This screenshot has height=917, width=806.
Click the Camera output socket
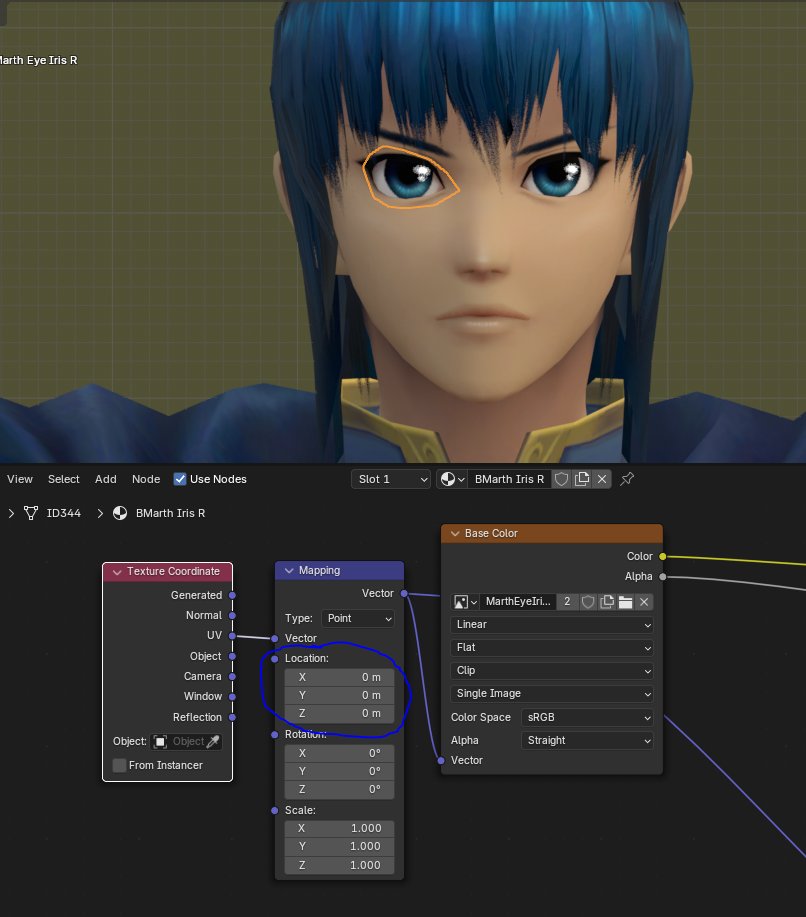coord(232,676)
